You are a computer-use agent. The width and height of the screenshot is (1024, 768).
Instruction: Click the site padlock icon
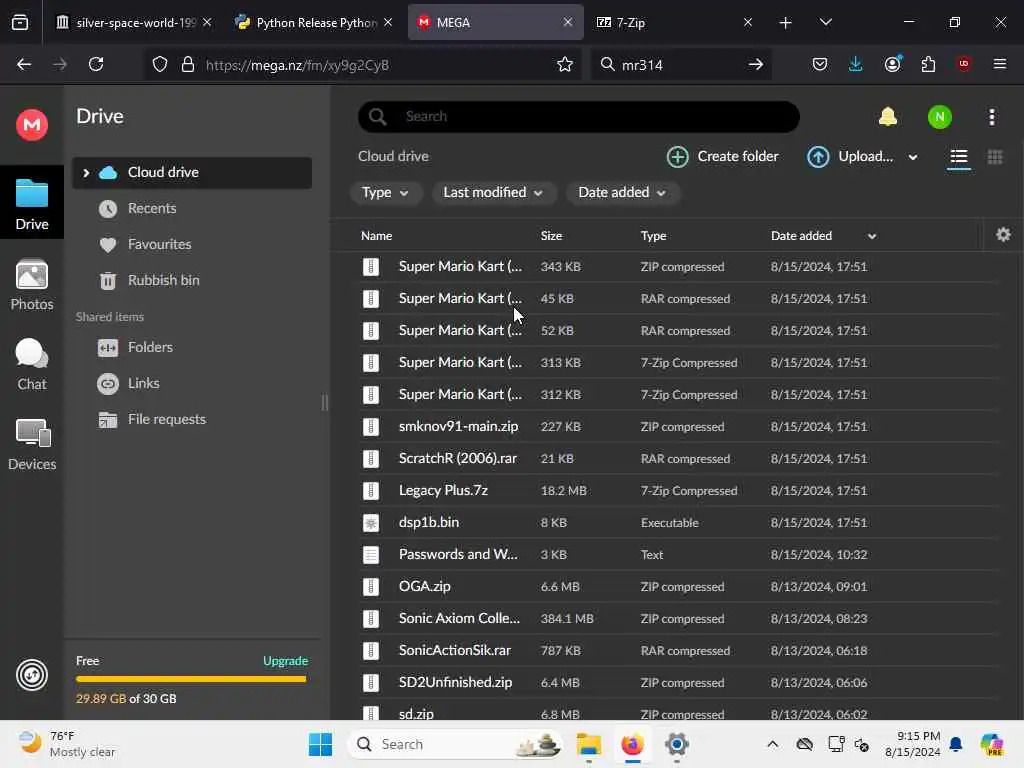click(188, 65)
